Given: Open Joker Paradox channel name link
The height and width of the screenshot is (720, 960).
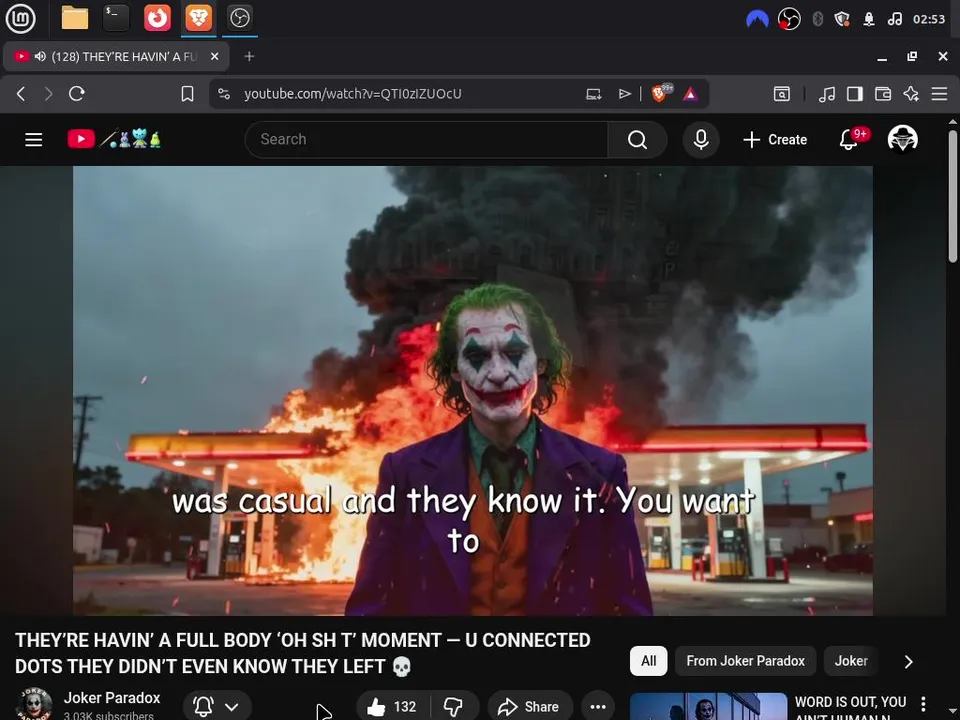Looking at the screenshot, I should [112, 697].
